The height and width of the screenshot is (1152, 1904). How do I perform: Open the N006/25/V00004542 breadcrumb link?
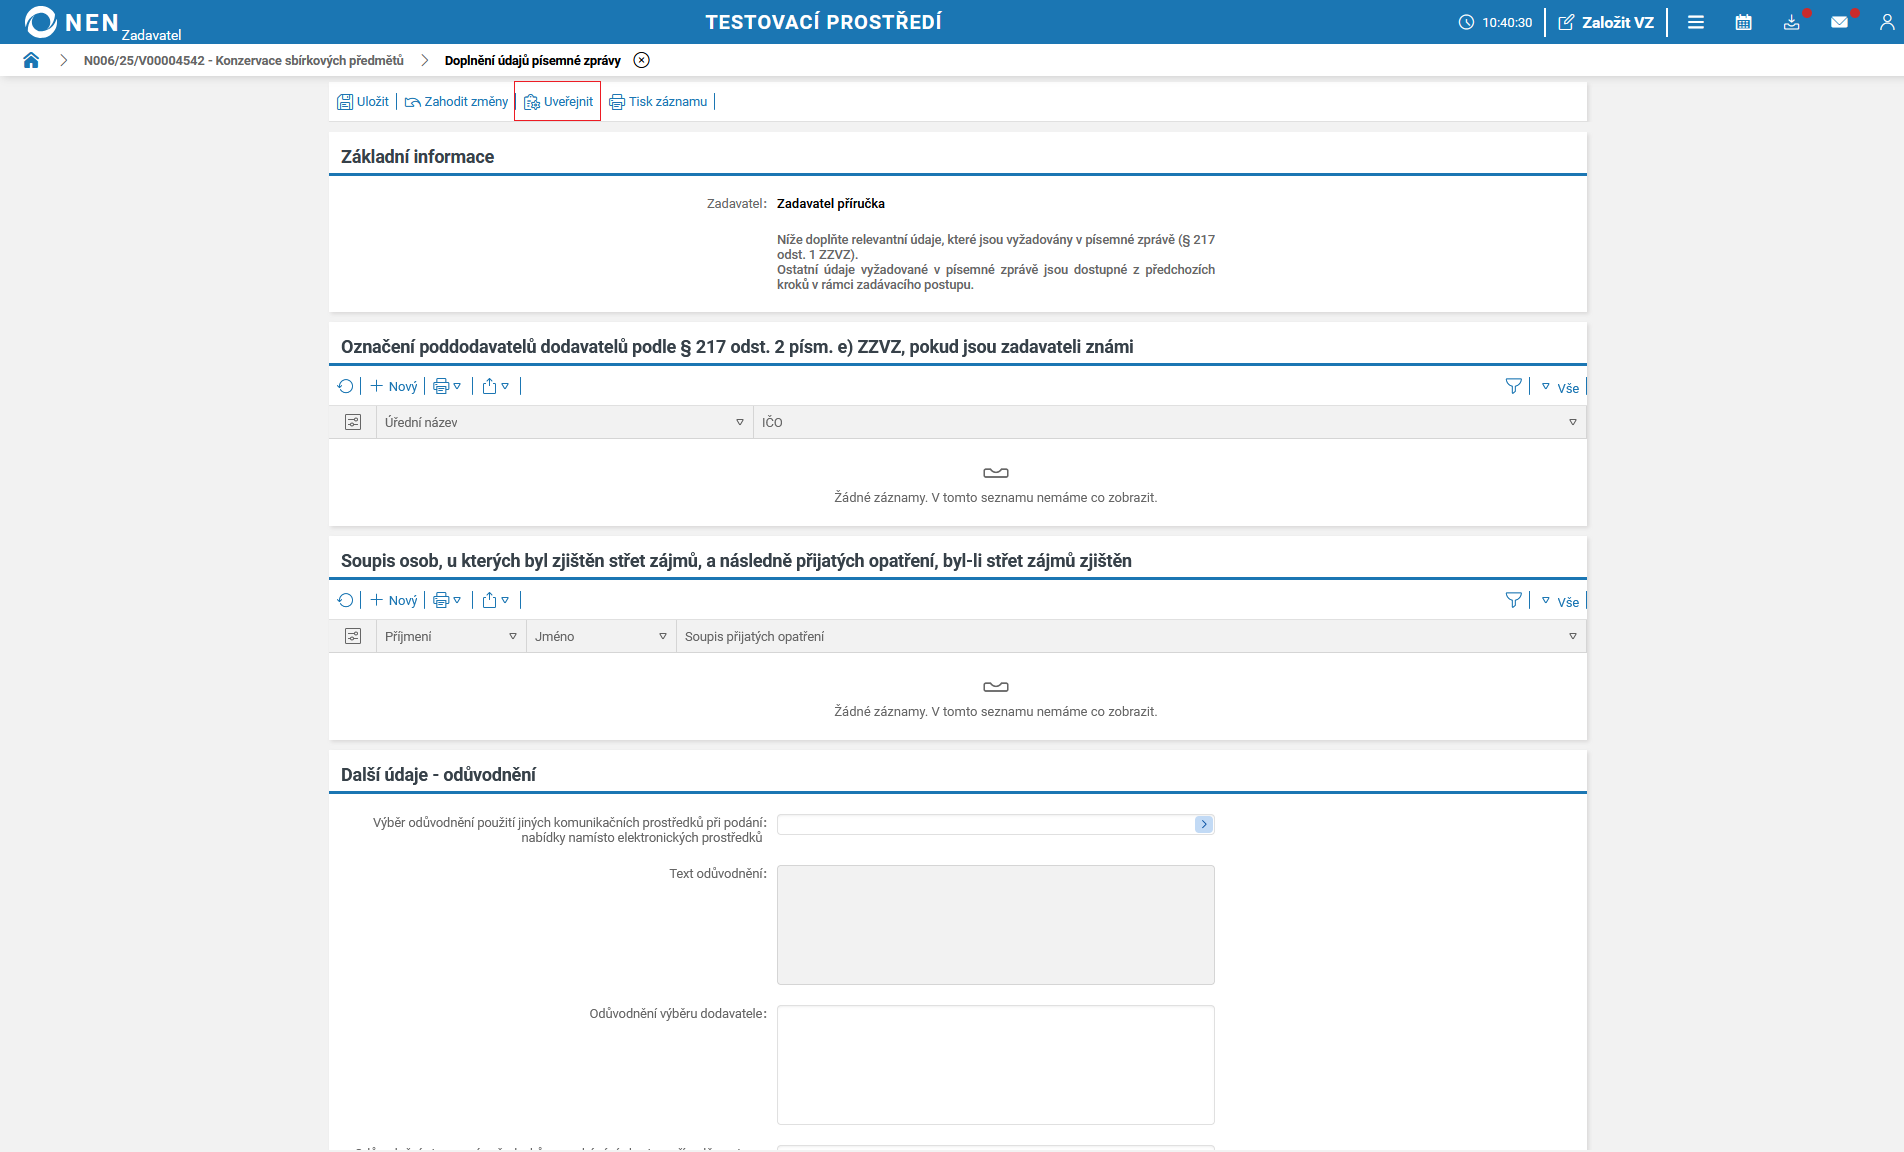pyautogui.click(x=244, y=60)
